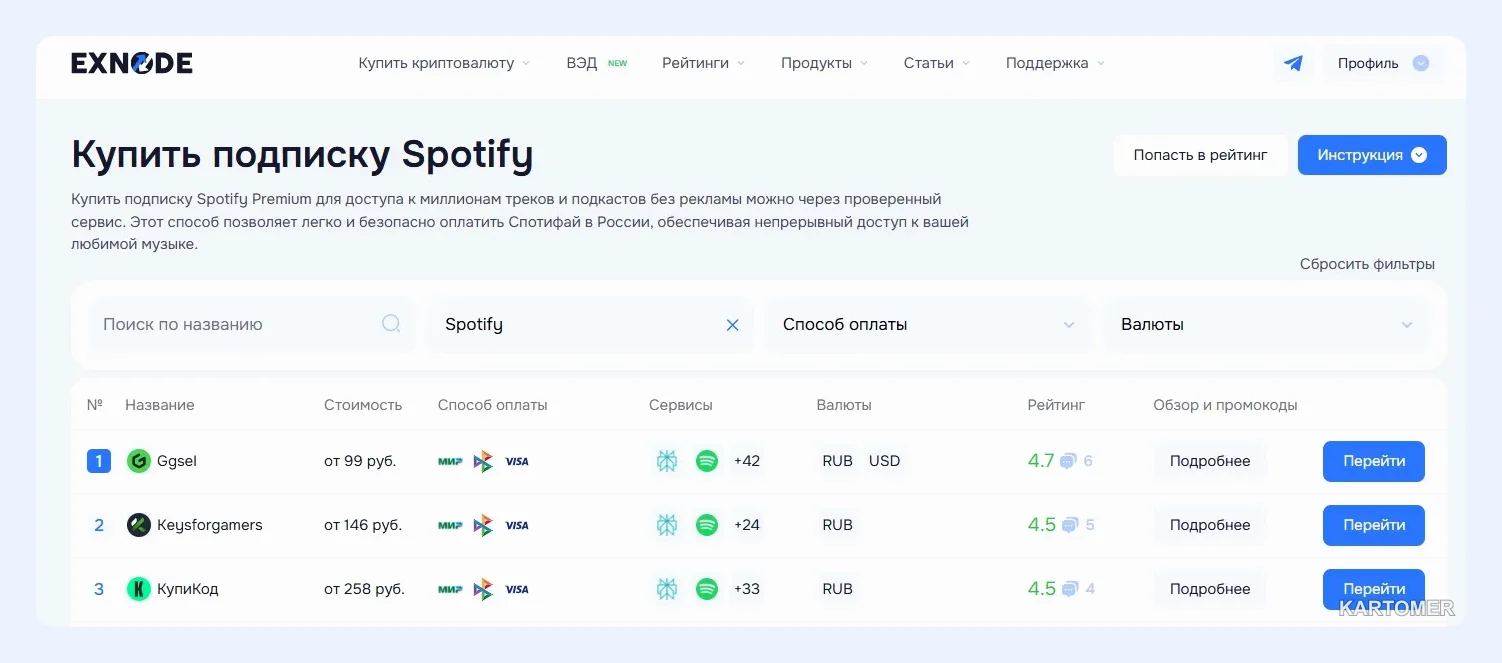Expand the Рейтинги menu

(703, 63)
